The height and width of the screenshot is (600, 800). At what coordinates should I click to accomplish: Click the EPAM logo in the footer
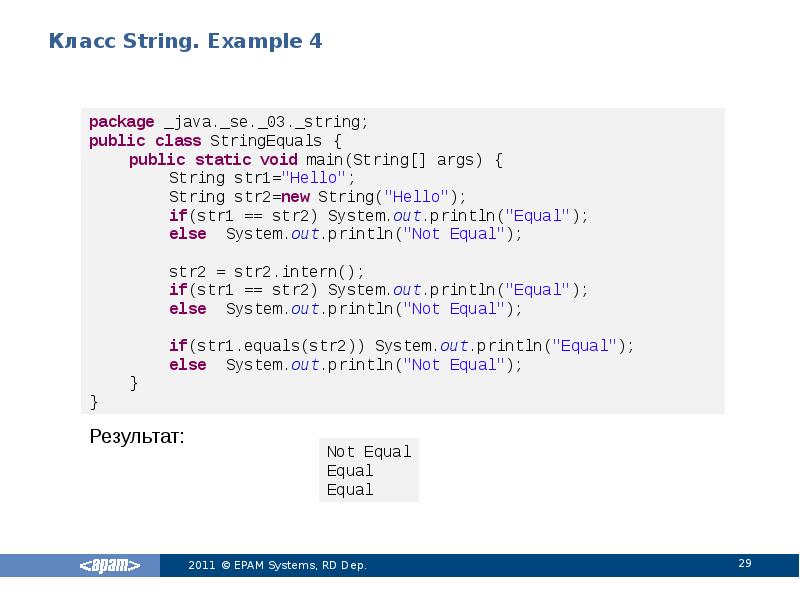pyautogui.click(x=110, y=566)
